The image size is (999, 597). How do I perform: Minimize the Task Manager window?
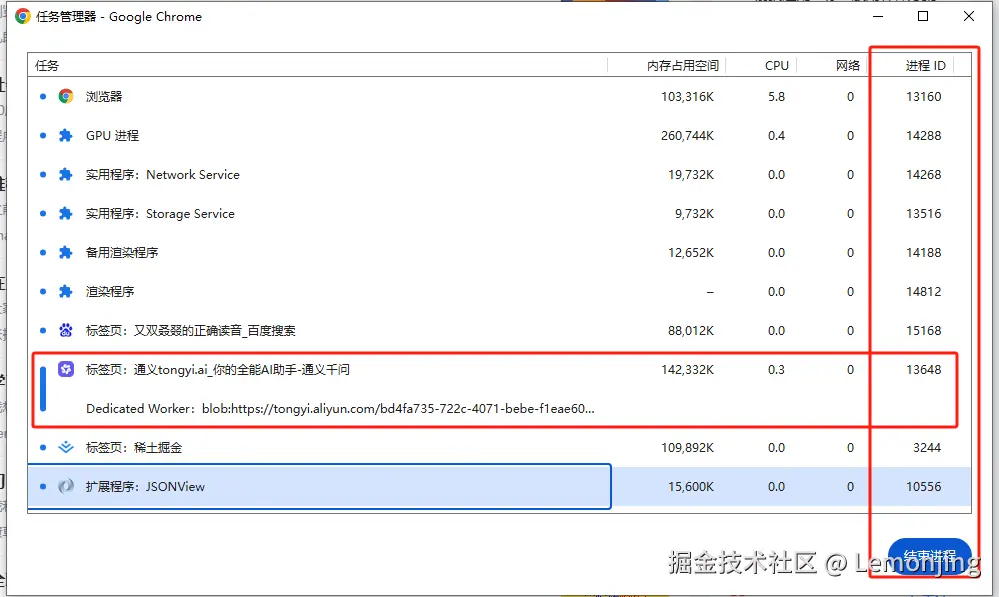(878, 16)
